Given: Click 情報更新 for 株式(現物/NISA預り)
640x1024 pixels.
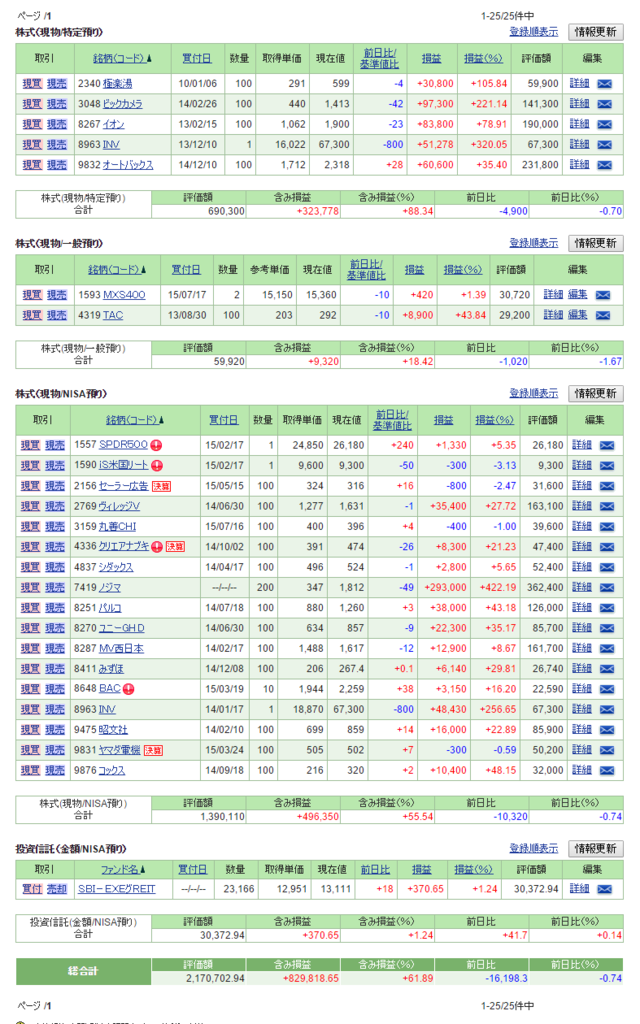Looking at the screenshot, I should 596,393.
